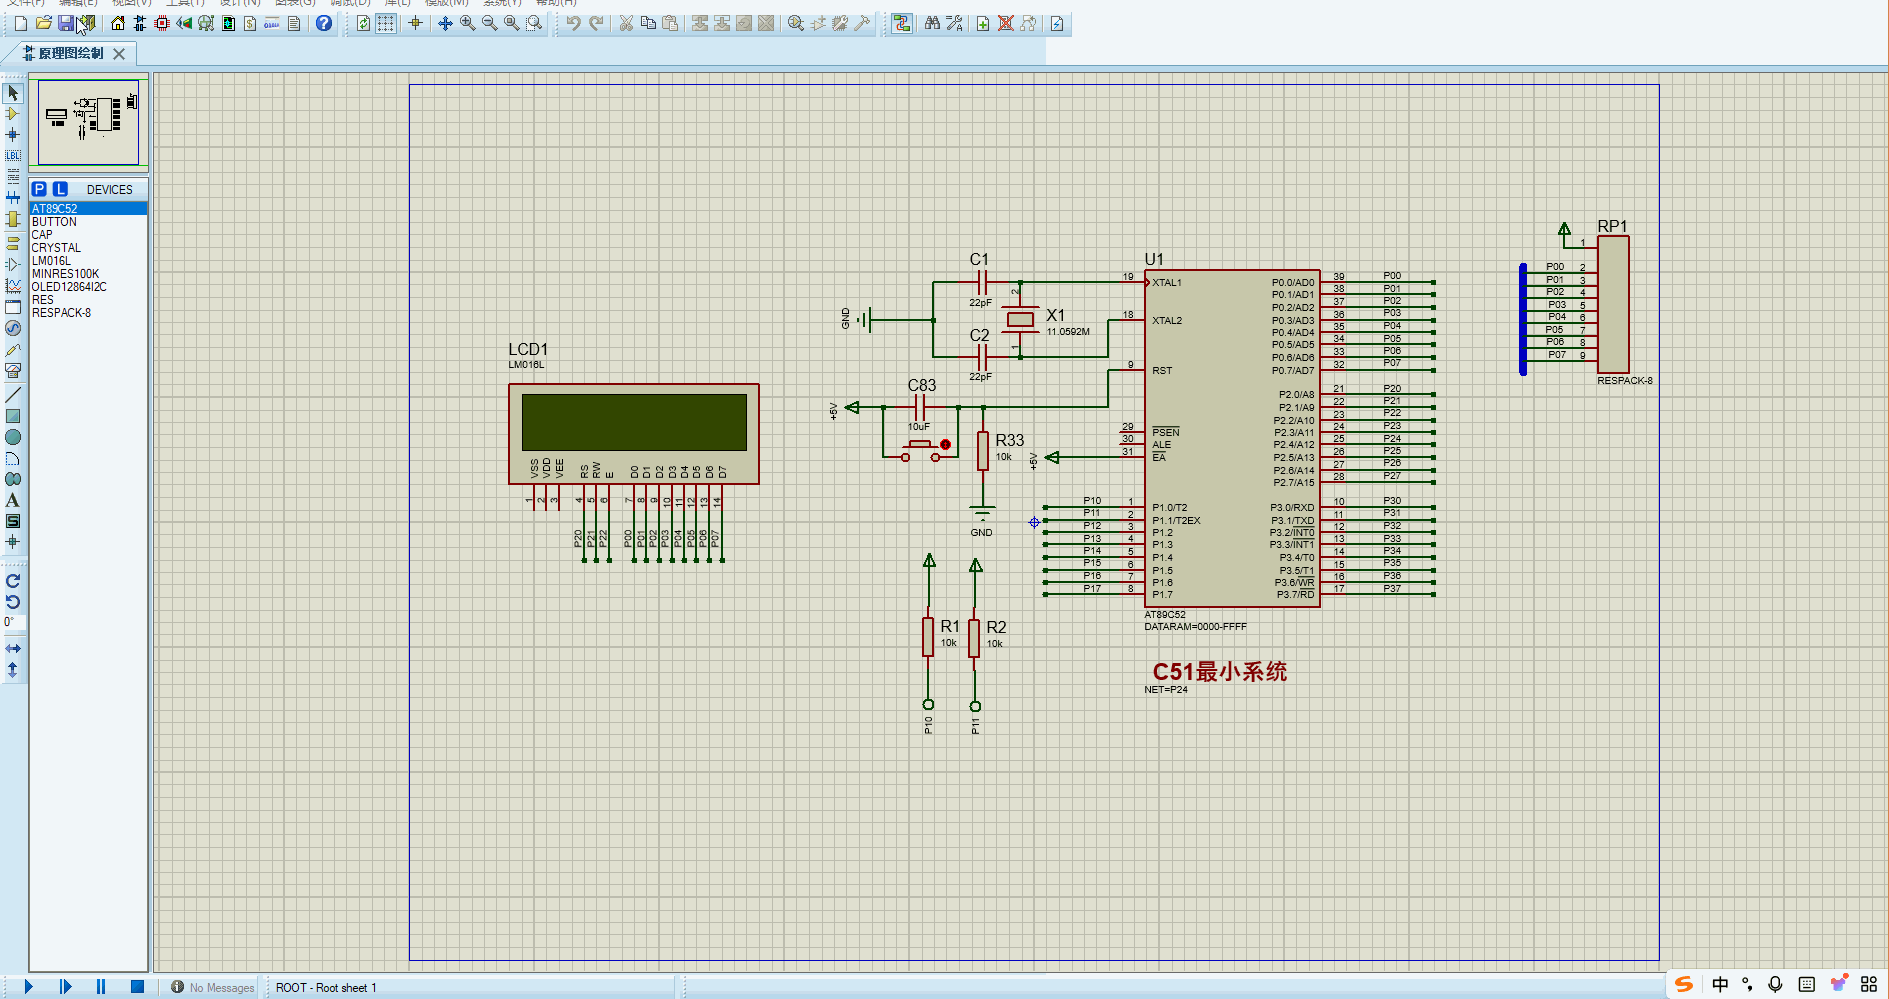Select the Wire Label (LBL) tool
Viewport: 1889px width, 999px height.
(x=13, y=156)
